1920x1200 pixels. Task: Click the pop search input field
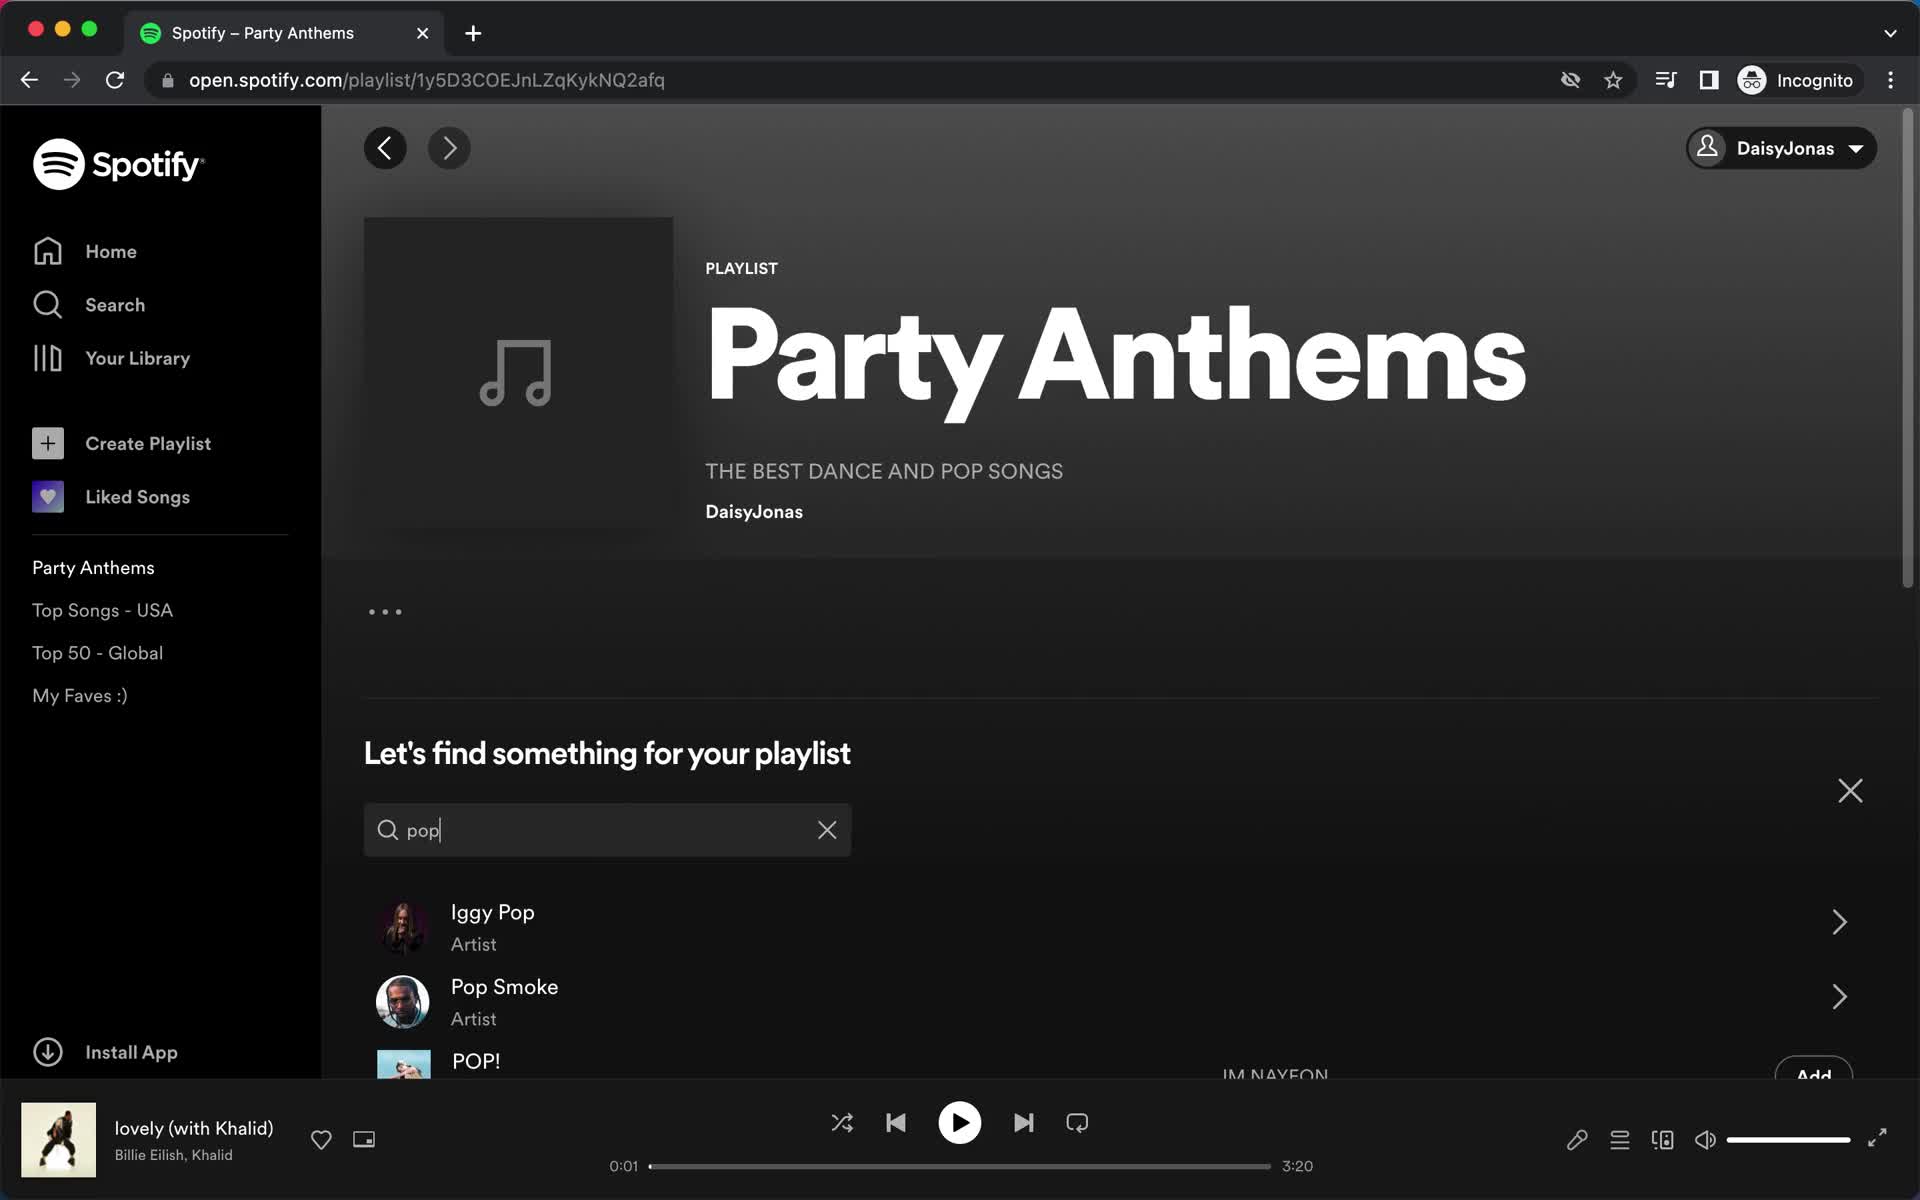click(x=608, y=829)
